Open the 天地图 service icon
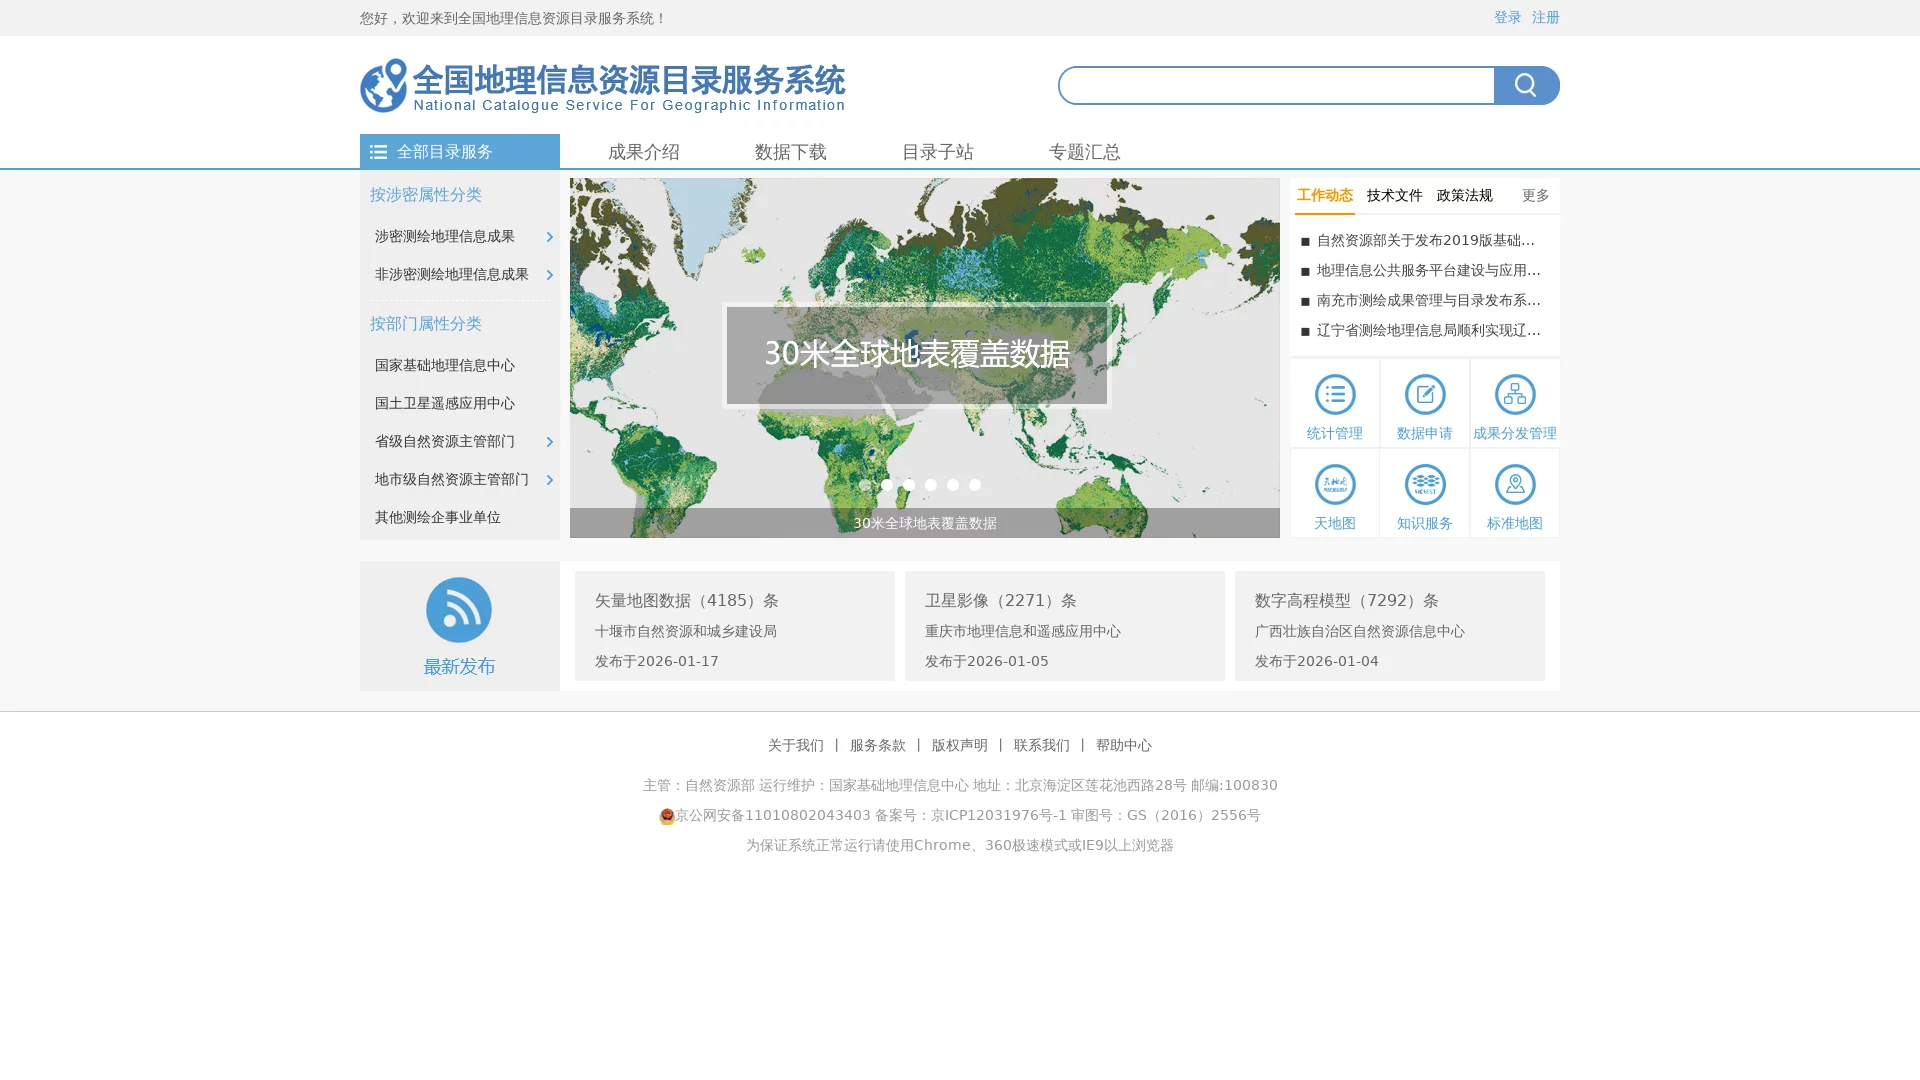The image size is (1920, 1080). click(x=1334, y=492)
